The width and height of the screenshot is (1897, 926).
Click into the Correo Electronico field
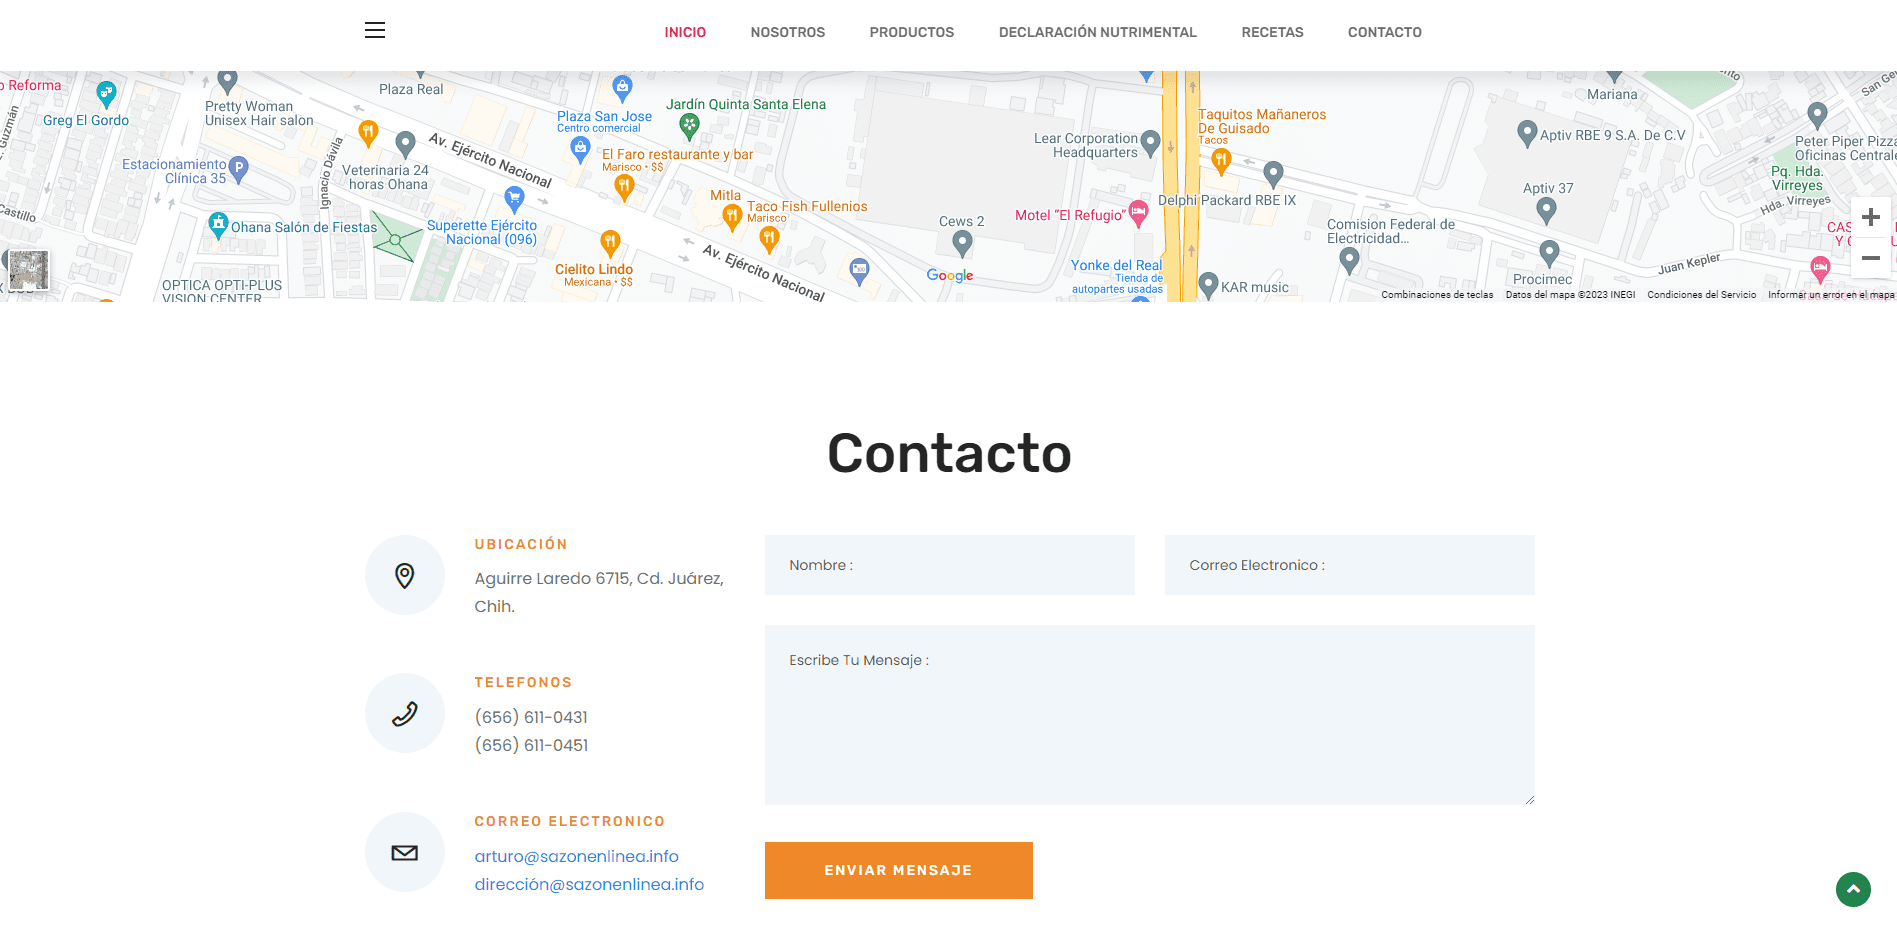coord(1350,565)
